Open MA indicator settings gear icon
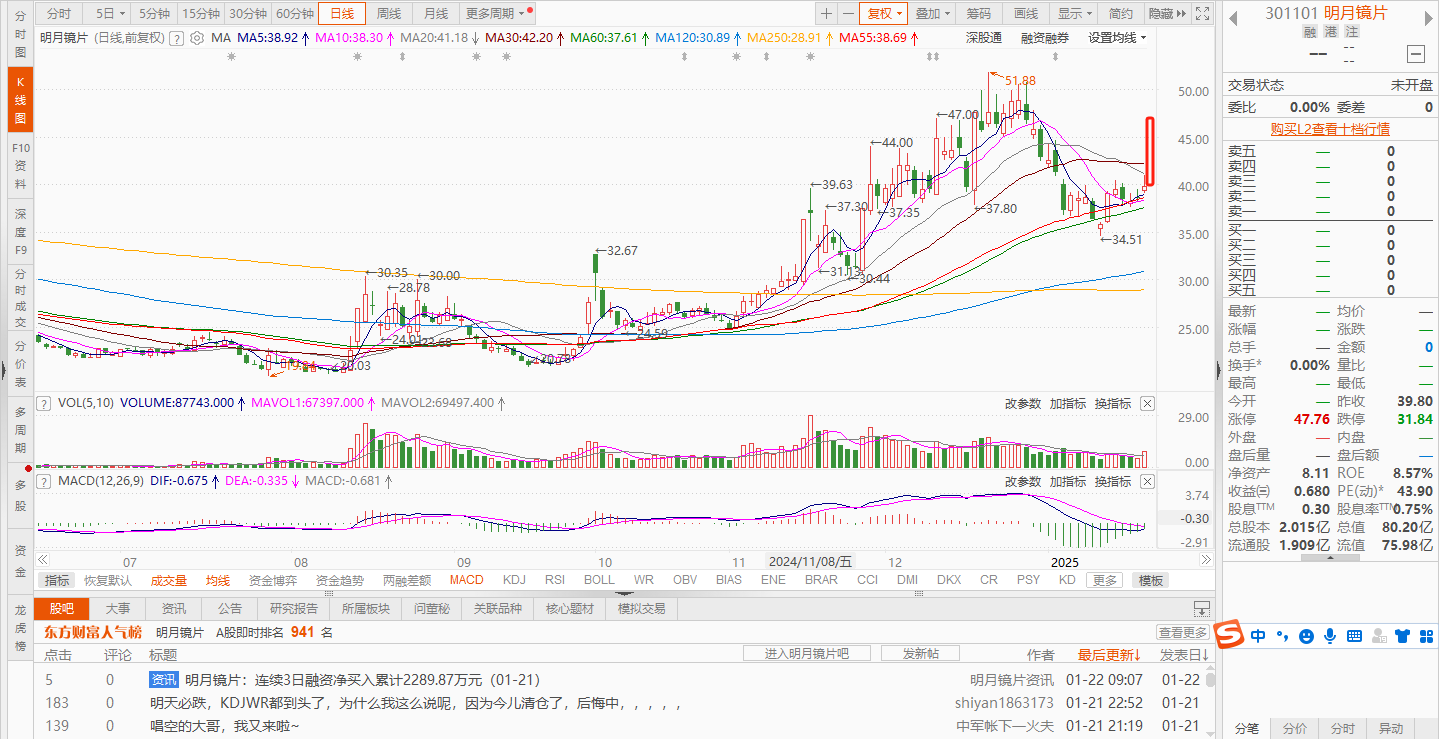The image size is (1439, 739). (x=197, y=38)
